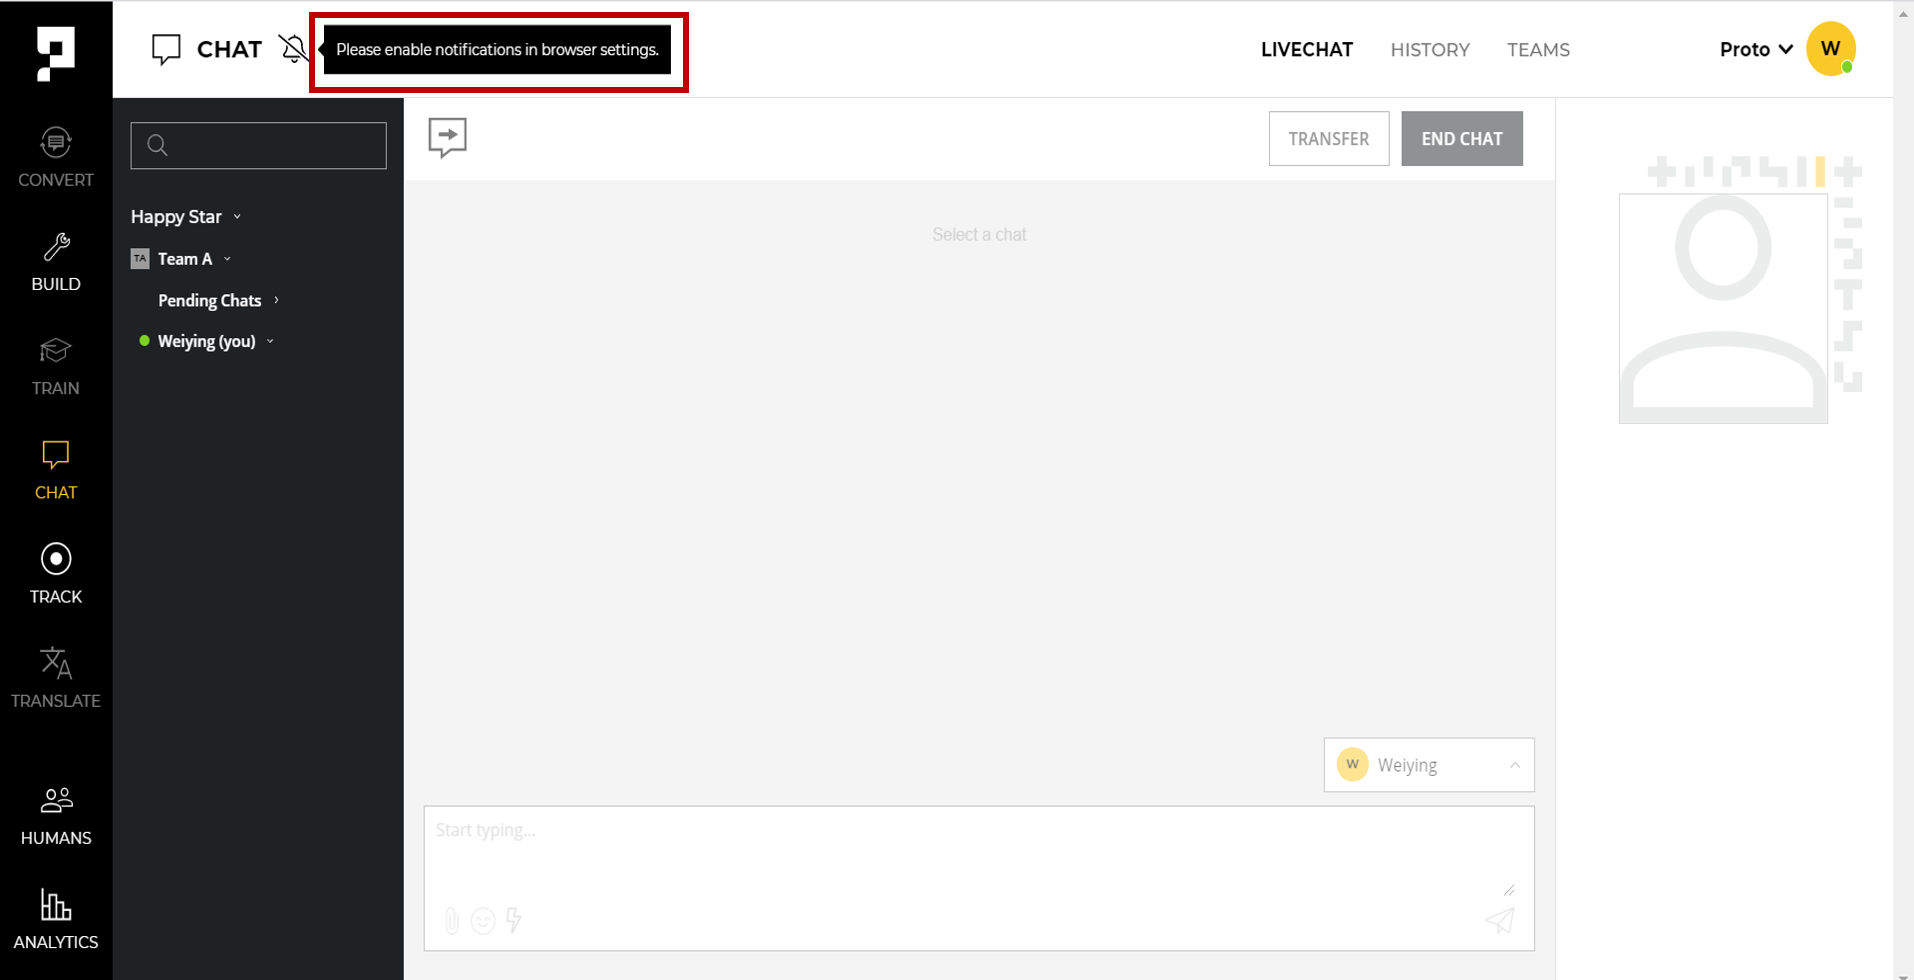The height and width of the screenshot is (980, 1914).
Task: Focus the chat search field
Action: pyautogui.click(x=258, y=146)
